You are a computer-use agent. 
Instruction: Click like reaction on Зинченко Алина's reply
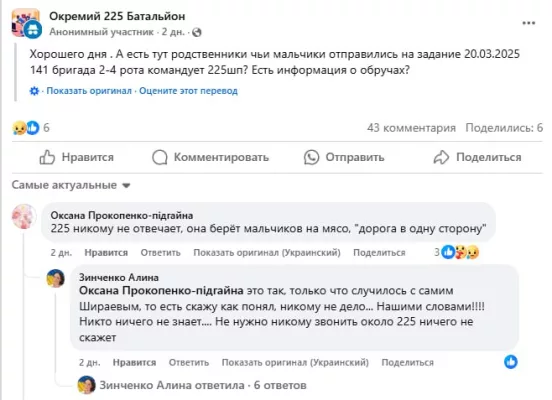click(x=510, y=362)
